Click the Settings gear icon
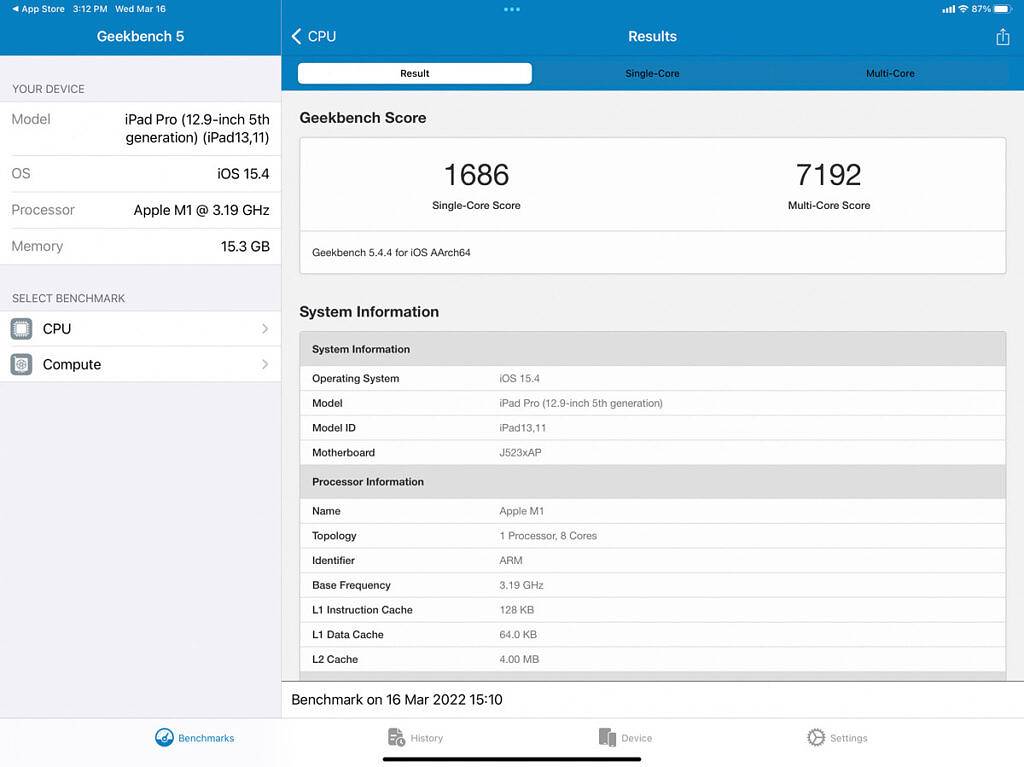 (816, 738)
